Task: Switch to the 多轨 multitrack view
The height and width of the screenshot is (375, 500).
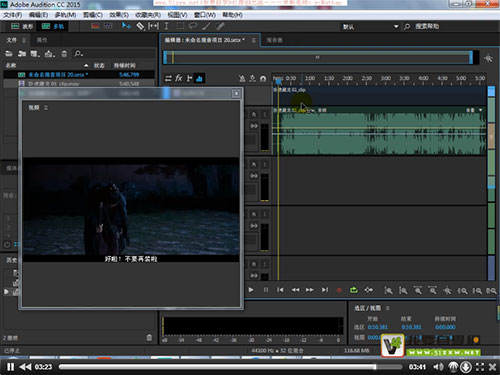Action: (53, 26)
